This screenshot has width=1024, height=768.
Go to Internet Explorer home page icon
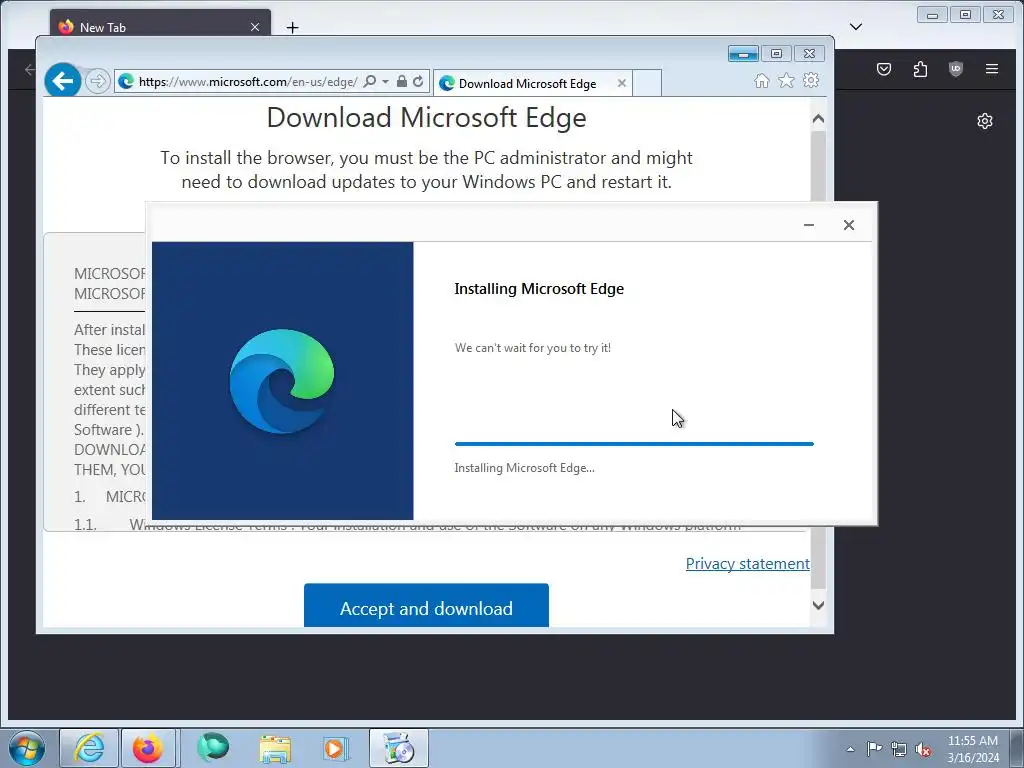pyautogui.click(x=761, y=80)
